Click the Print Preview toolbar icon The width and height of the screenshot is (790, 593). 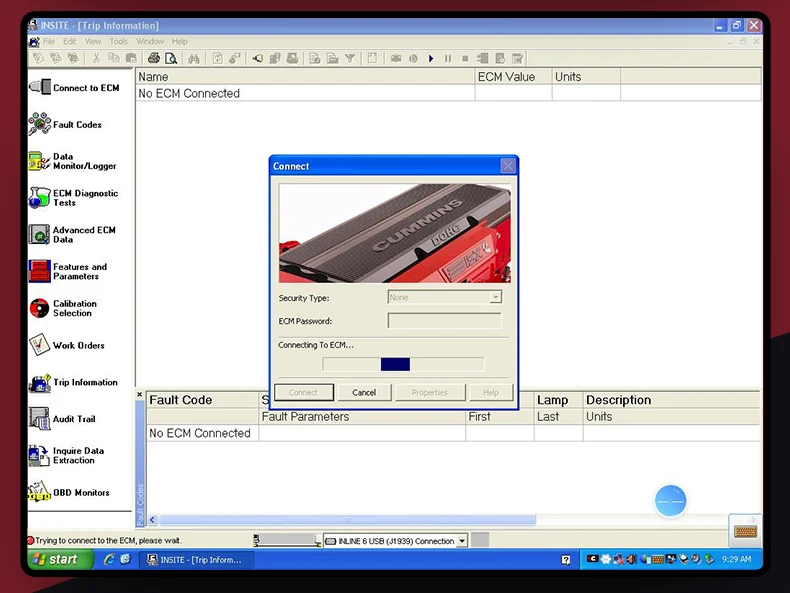coord(171,58)
